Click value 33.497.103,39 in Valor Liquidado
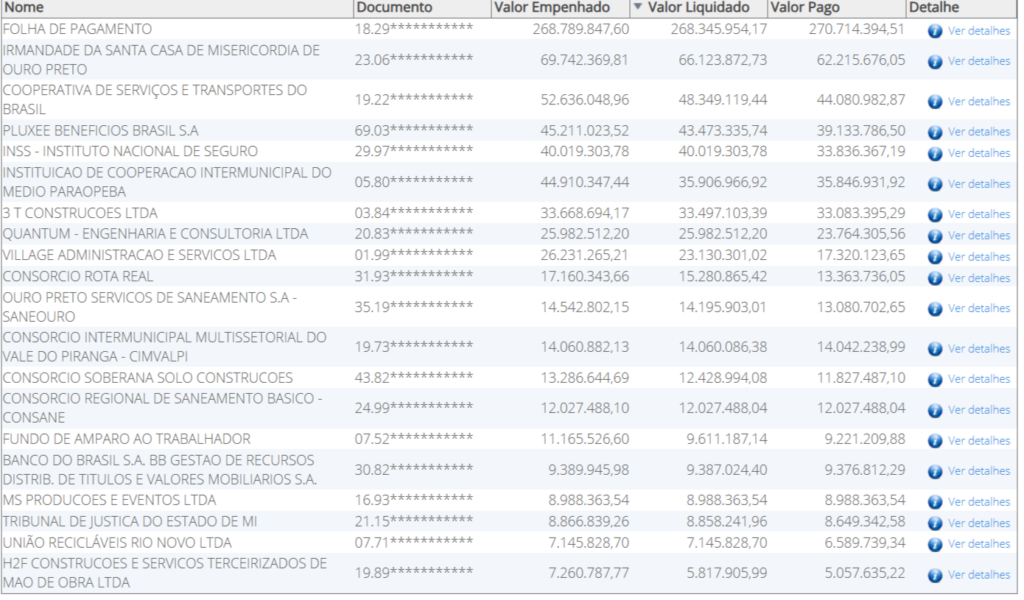Viewport: 1024px width, 600px height. (x=722, y=213)
